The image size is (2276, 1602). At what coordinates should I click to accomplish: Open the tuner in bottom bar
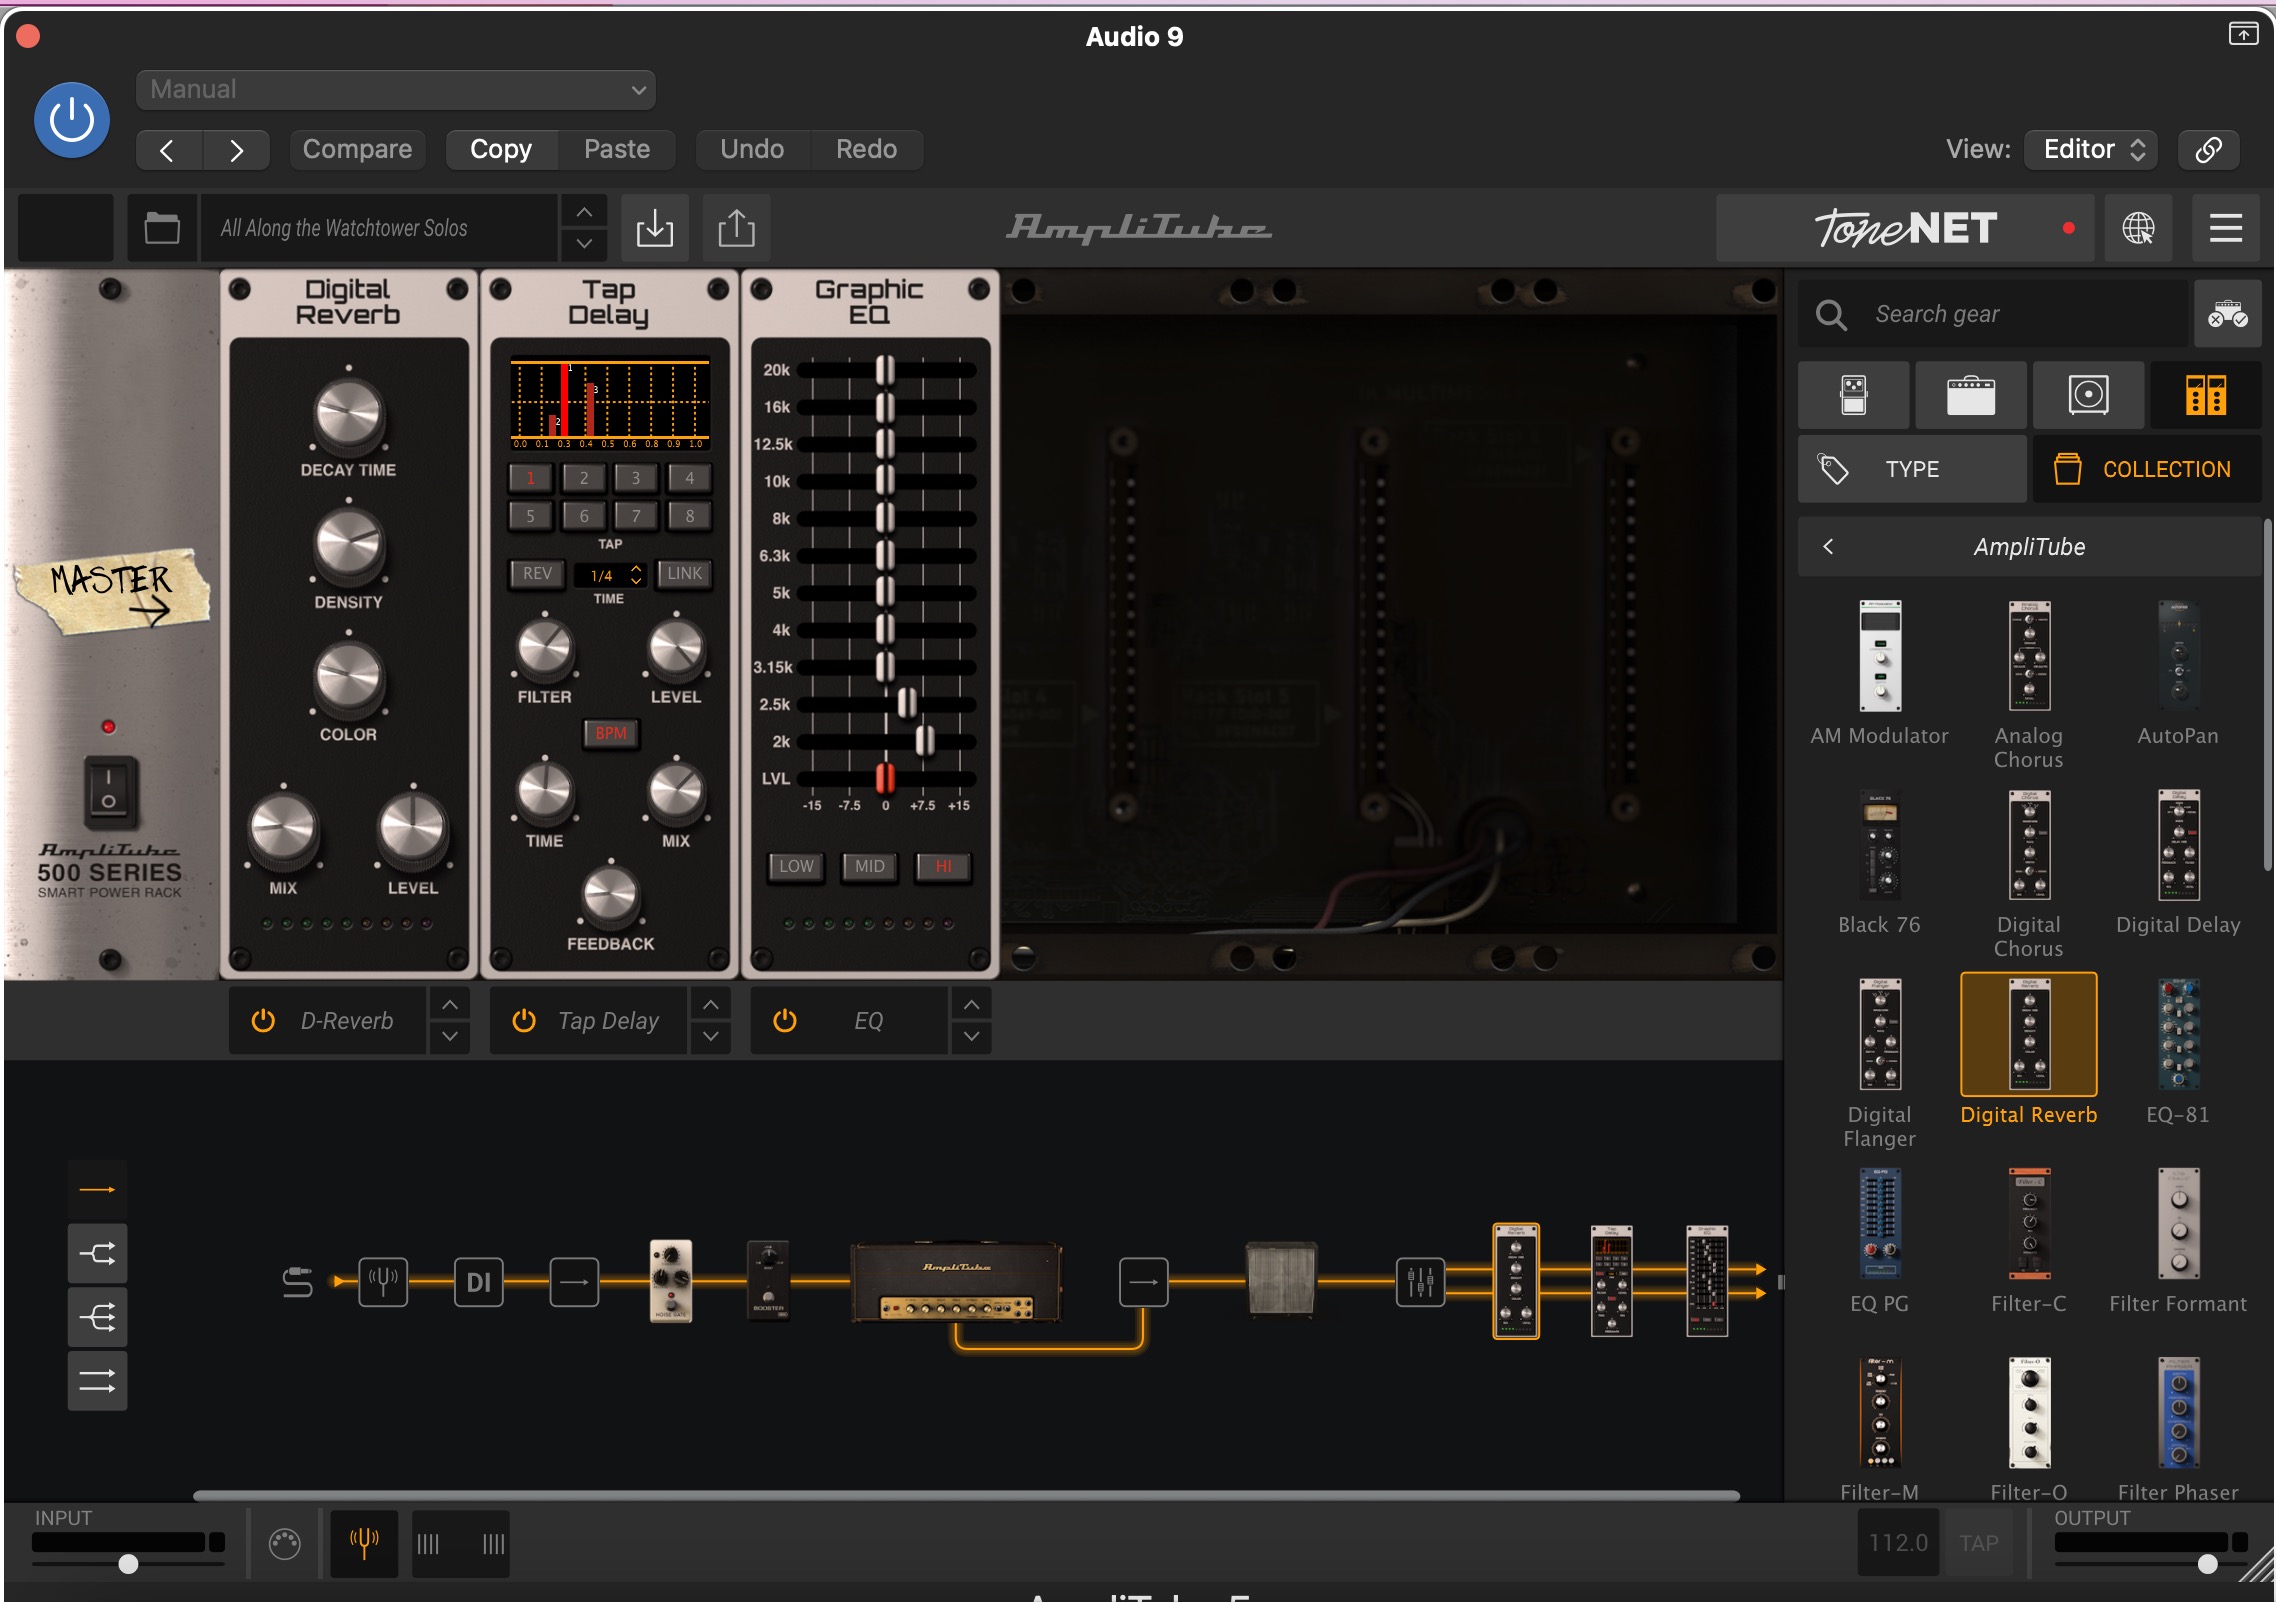364,1544
